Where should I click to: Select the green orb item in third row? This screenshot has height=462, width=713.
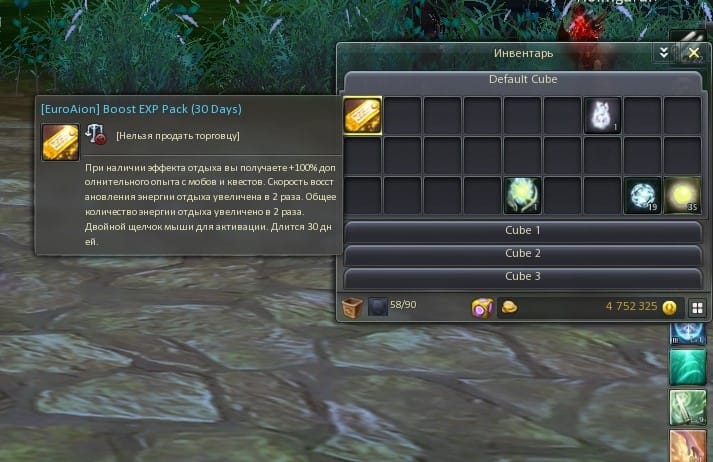pyautogui.click(x=522, y=196)
